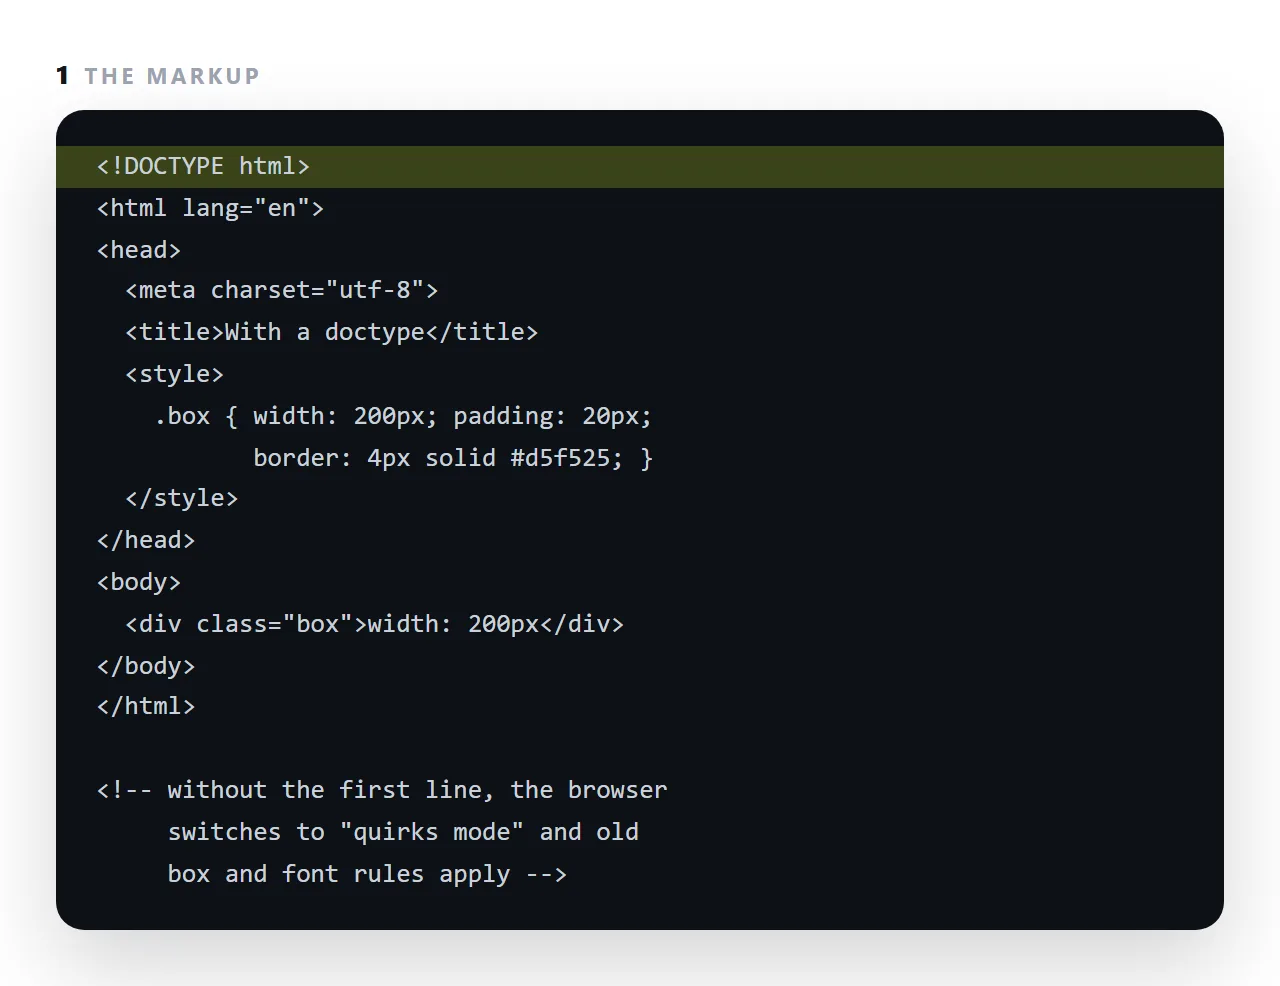This screenshot has height=986, width=1280.
Task: Click the comment line "without the first line, the browser"
Action: pos(382,791)
